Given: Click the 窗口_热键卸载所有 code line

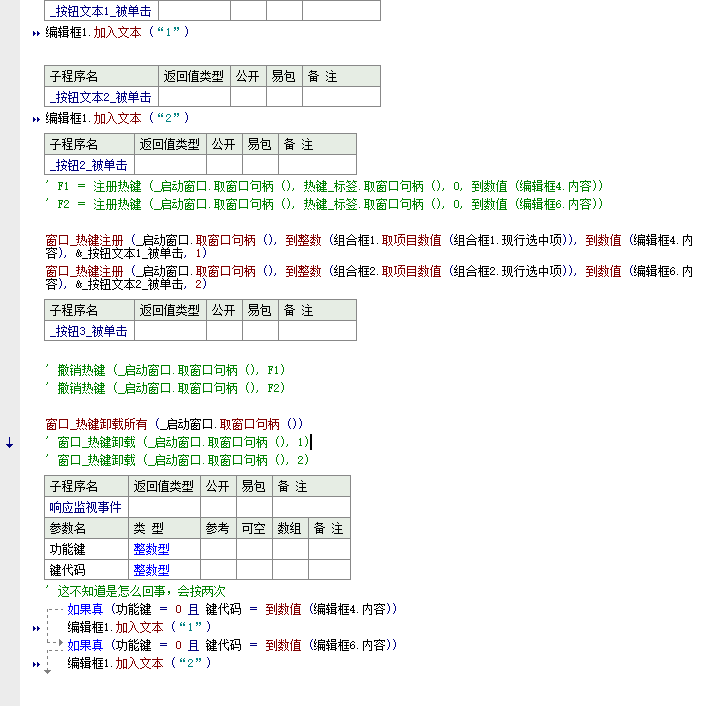Looking at the screenshot, I should (174, 424).
